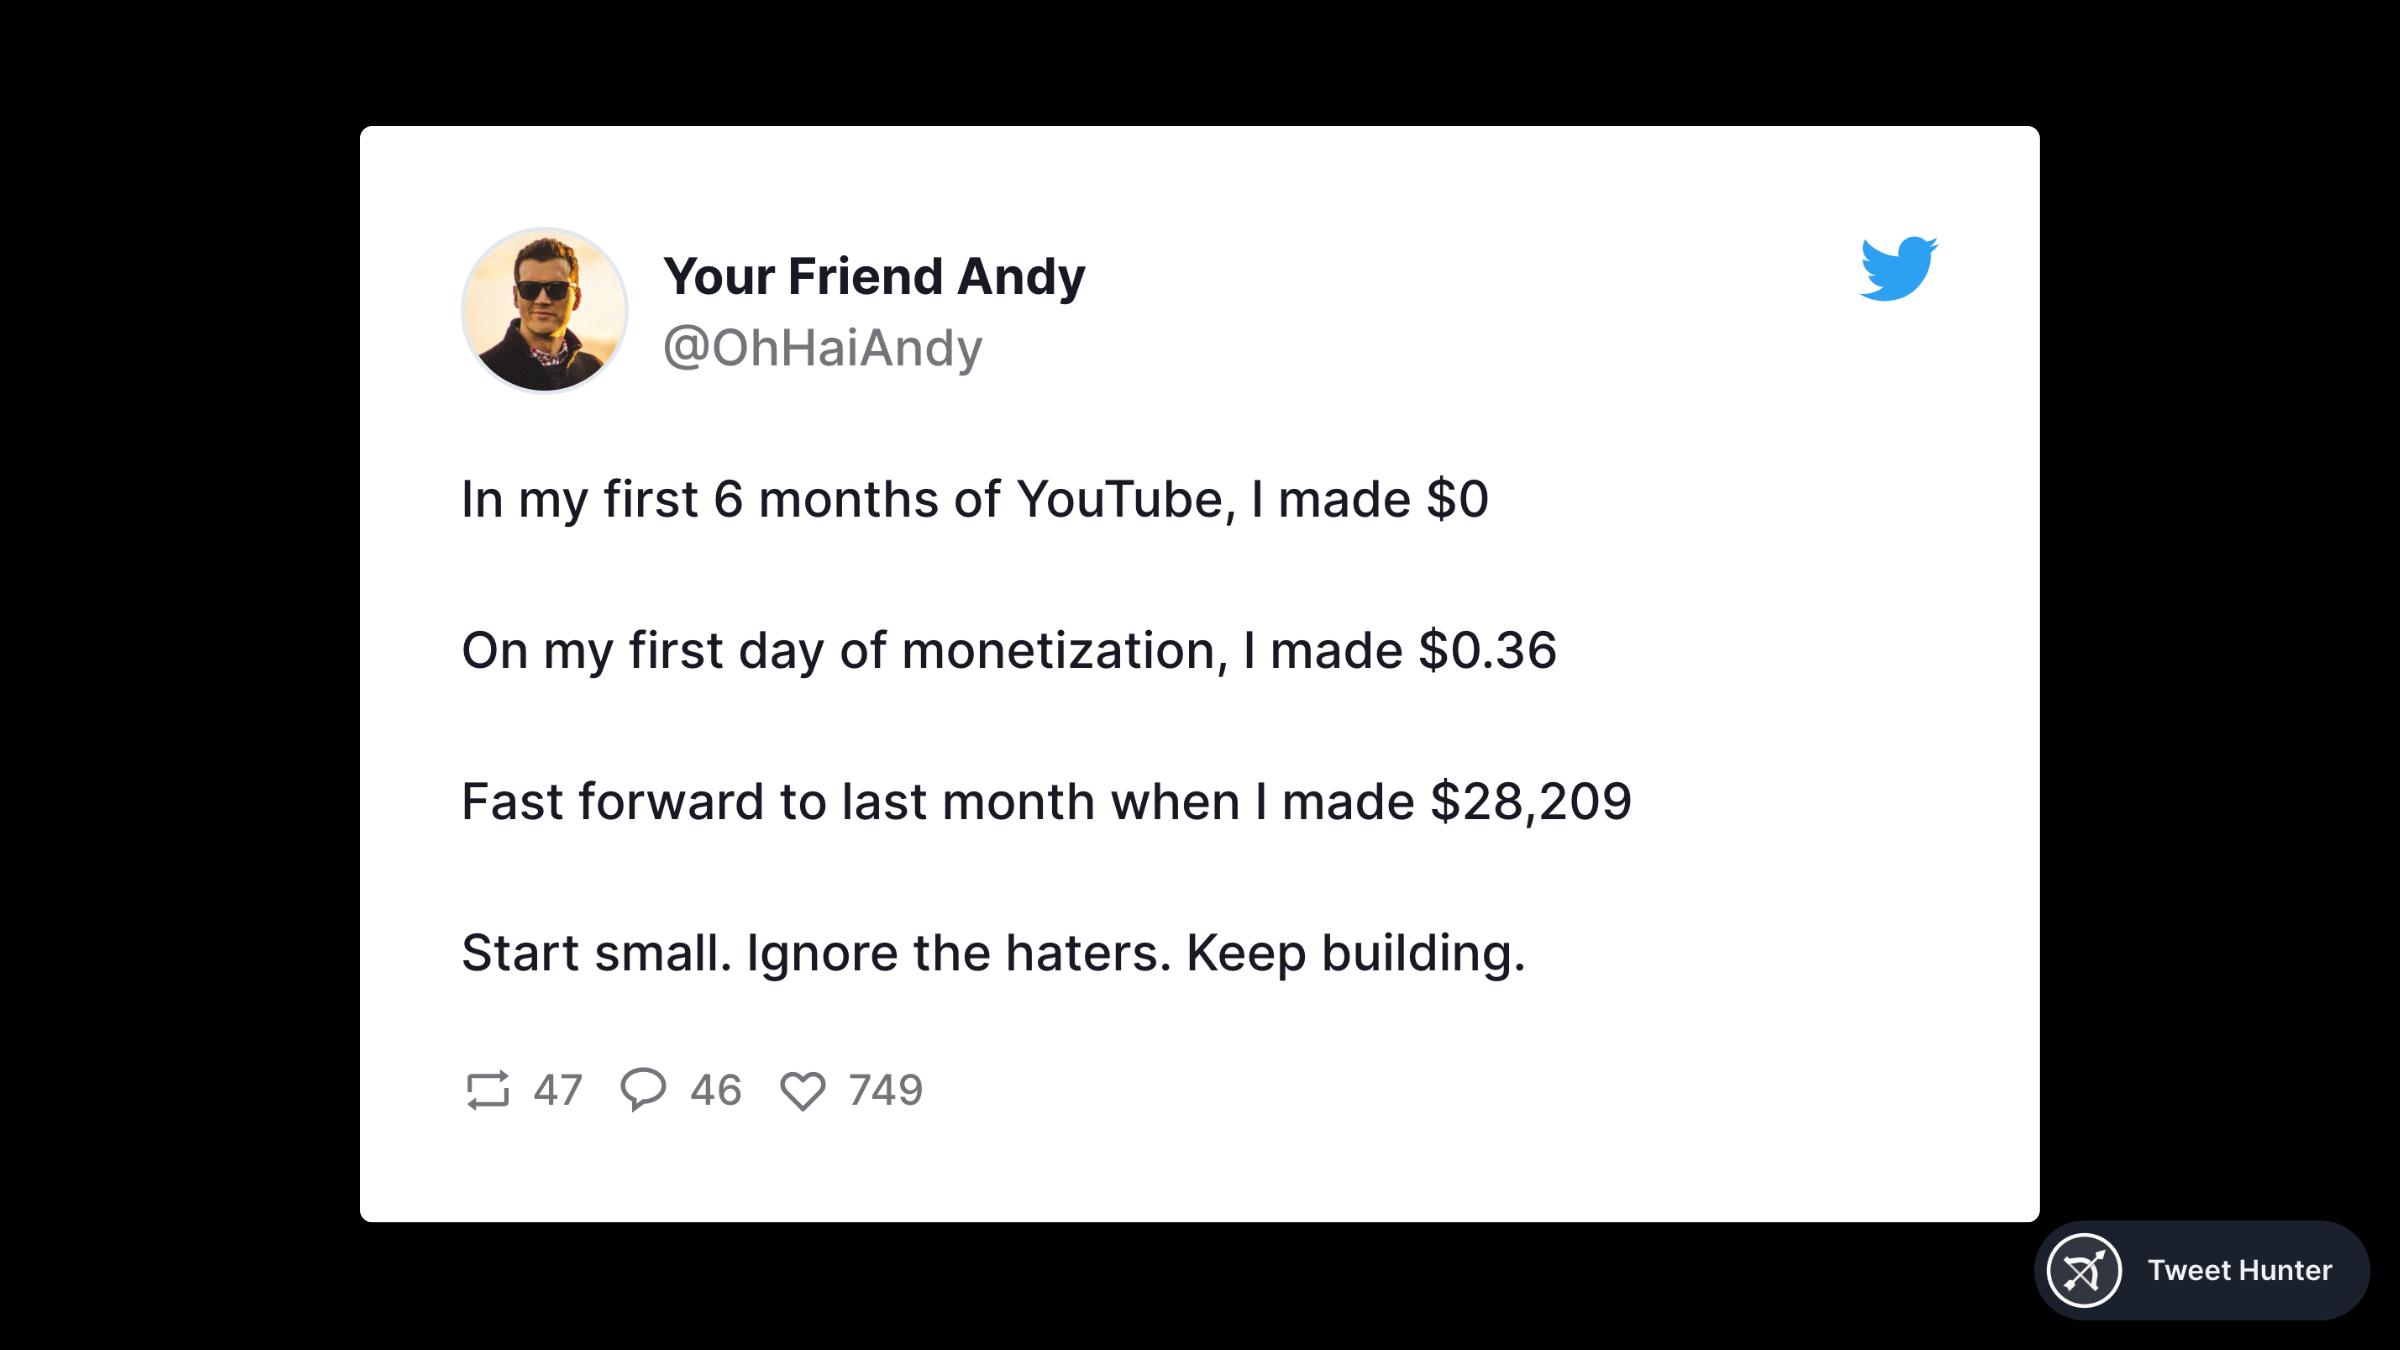
Task: Click the reply speech bubble icon
Action: (x=643, y=1089)
